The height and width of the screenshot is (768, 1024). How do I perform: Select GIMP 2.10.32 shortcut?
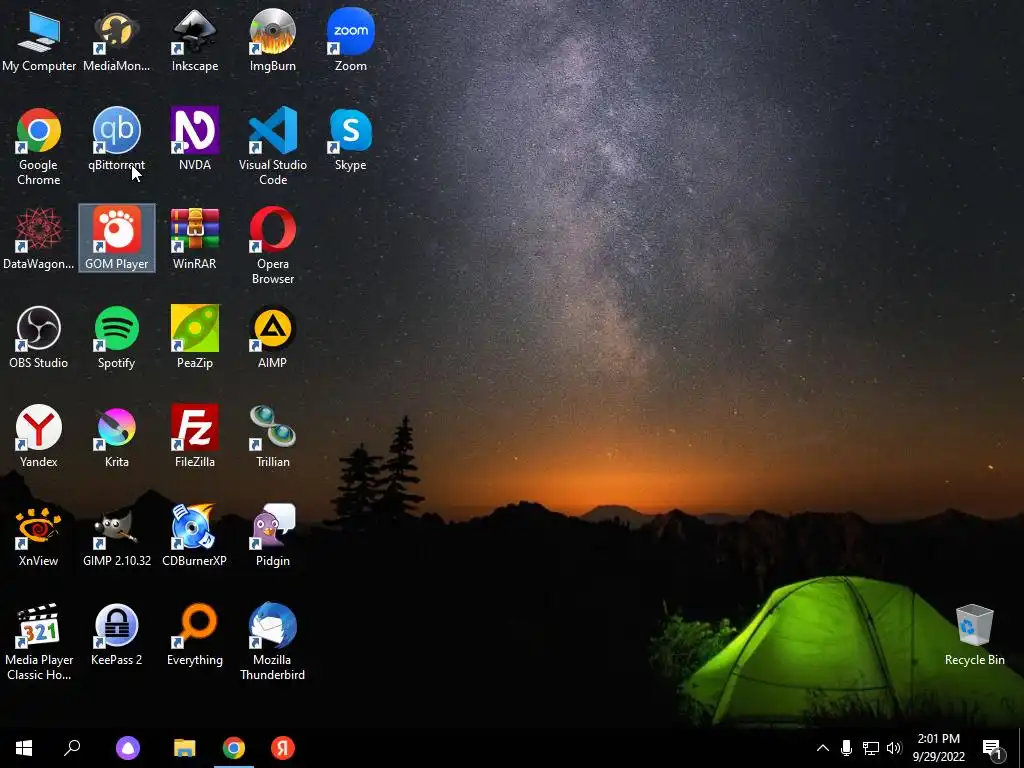(116, 536)
